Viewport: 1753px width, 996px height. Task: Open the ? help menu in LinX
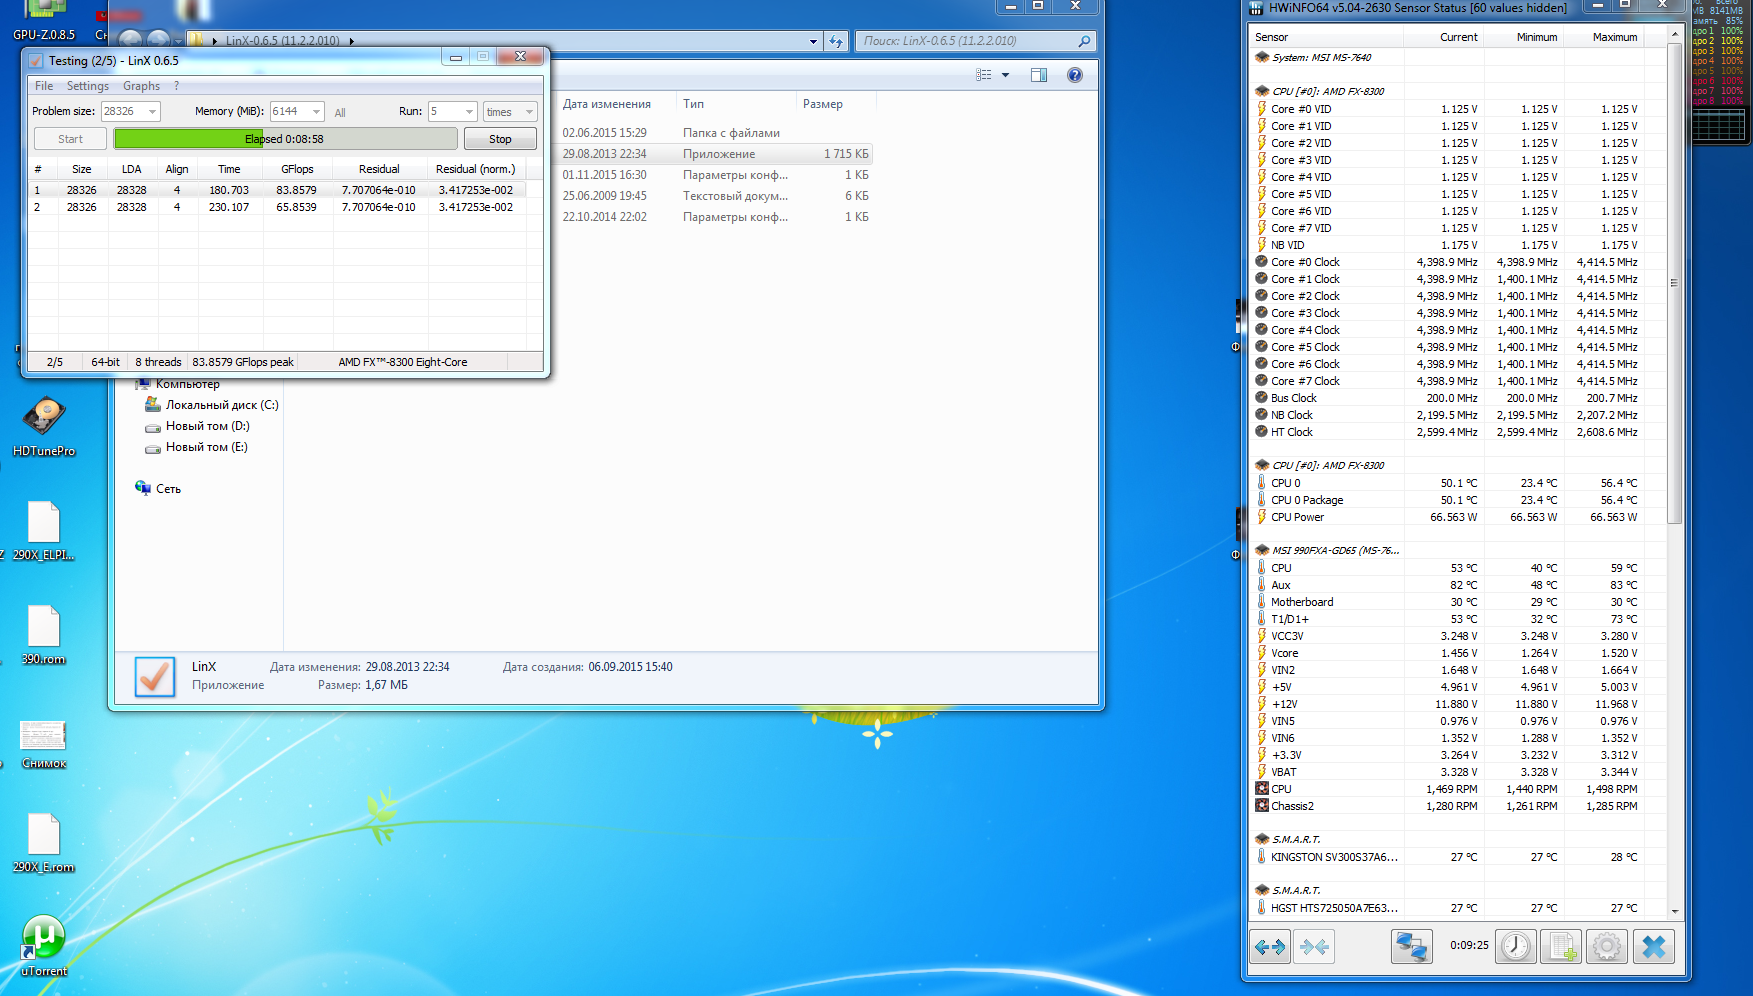[176, 86]
